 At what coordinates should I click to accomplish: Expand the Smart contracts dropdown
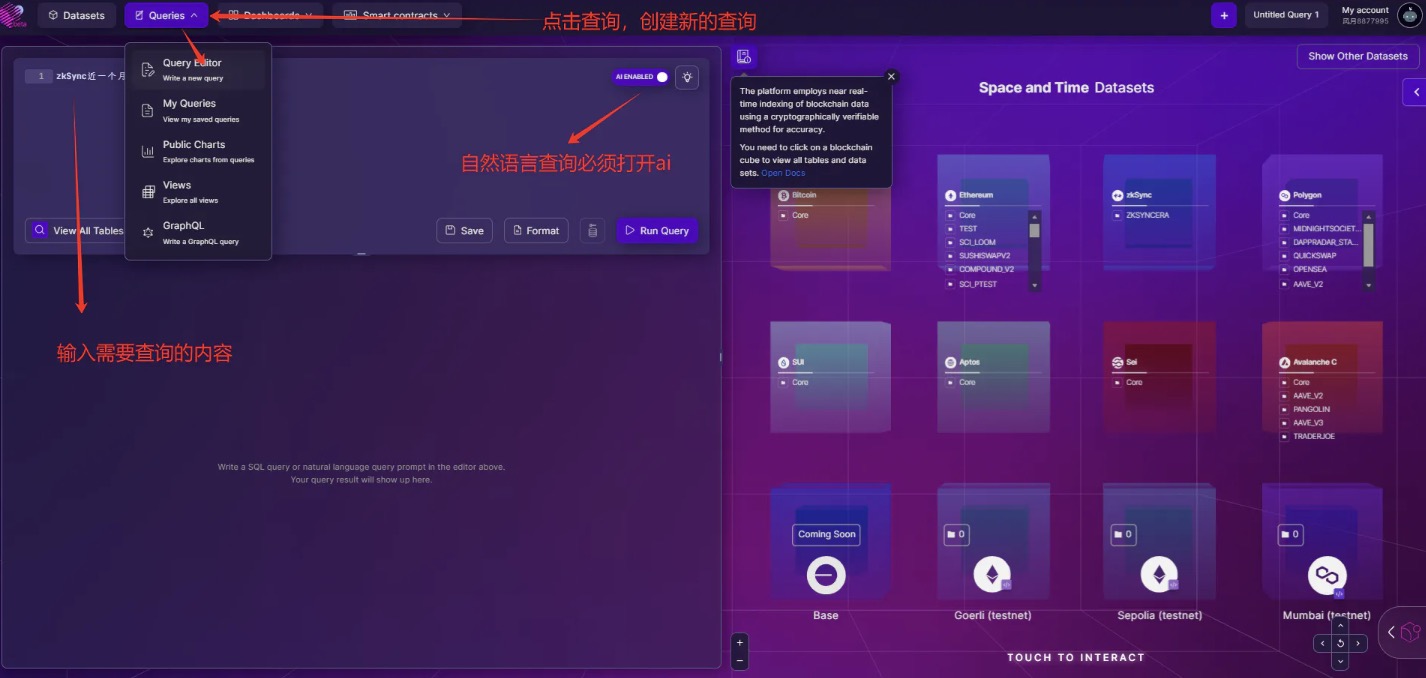397,15
